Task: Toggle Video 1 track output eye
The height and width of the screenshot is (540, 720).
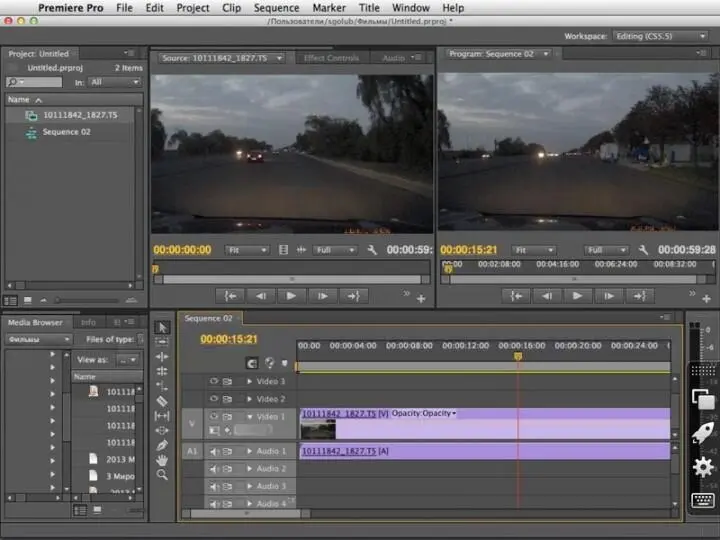Action: 214,416
